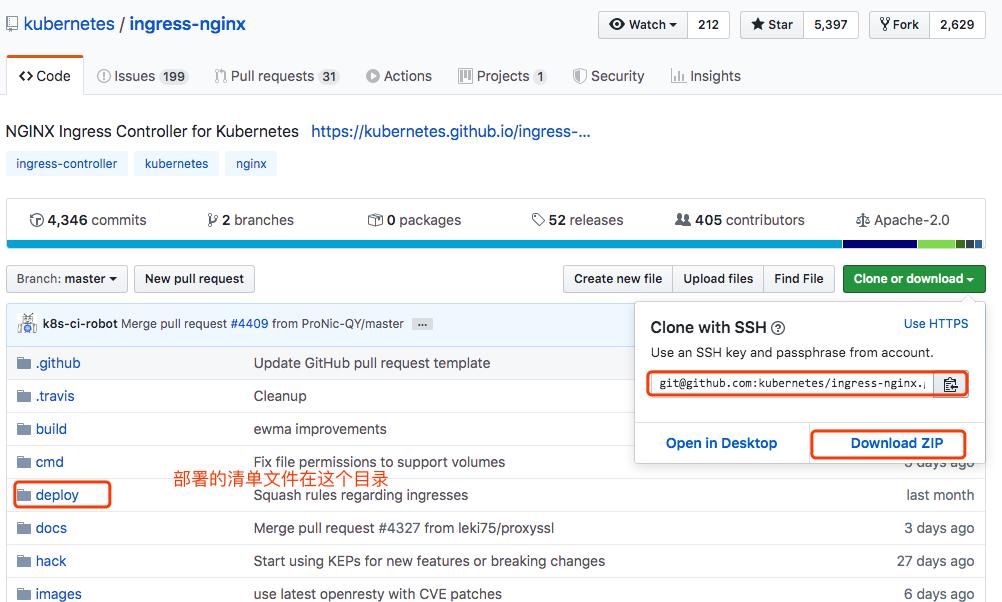Viewport: 1002px width, 602px height.
Task: Click Download ZIP link
Action: tap(897, 444)
